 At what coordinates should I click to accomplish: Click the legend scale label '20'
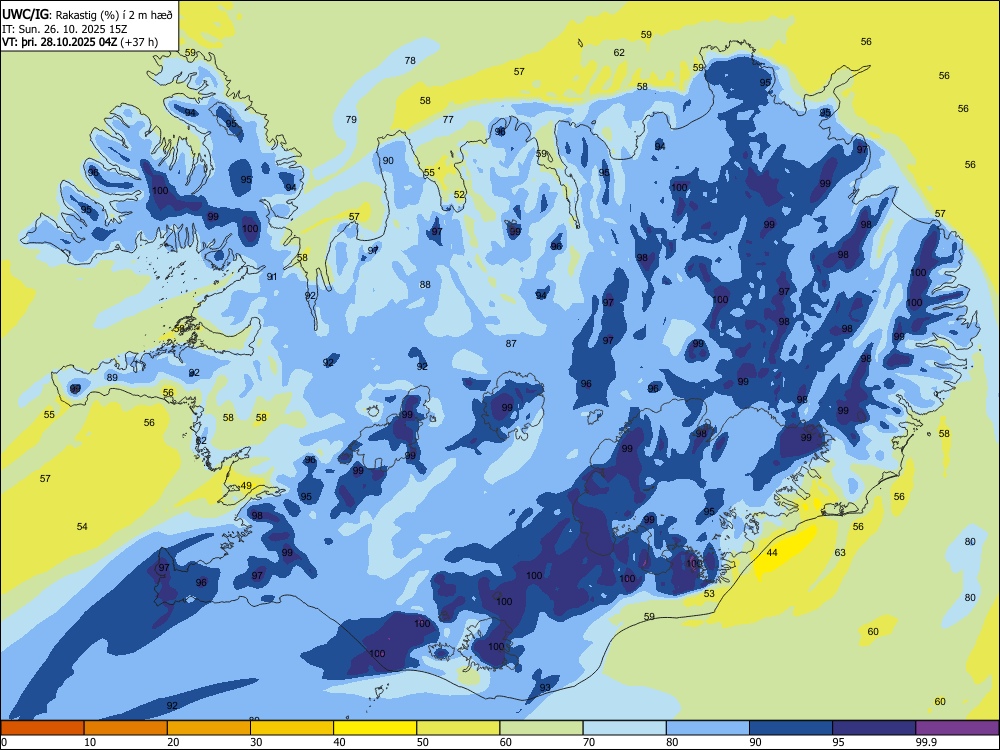(173, 742)
